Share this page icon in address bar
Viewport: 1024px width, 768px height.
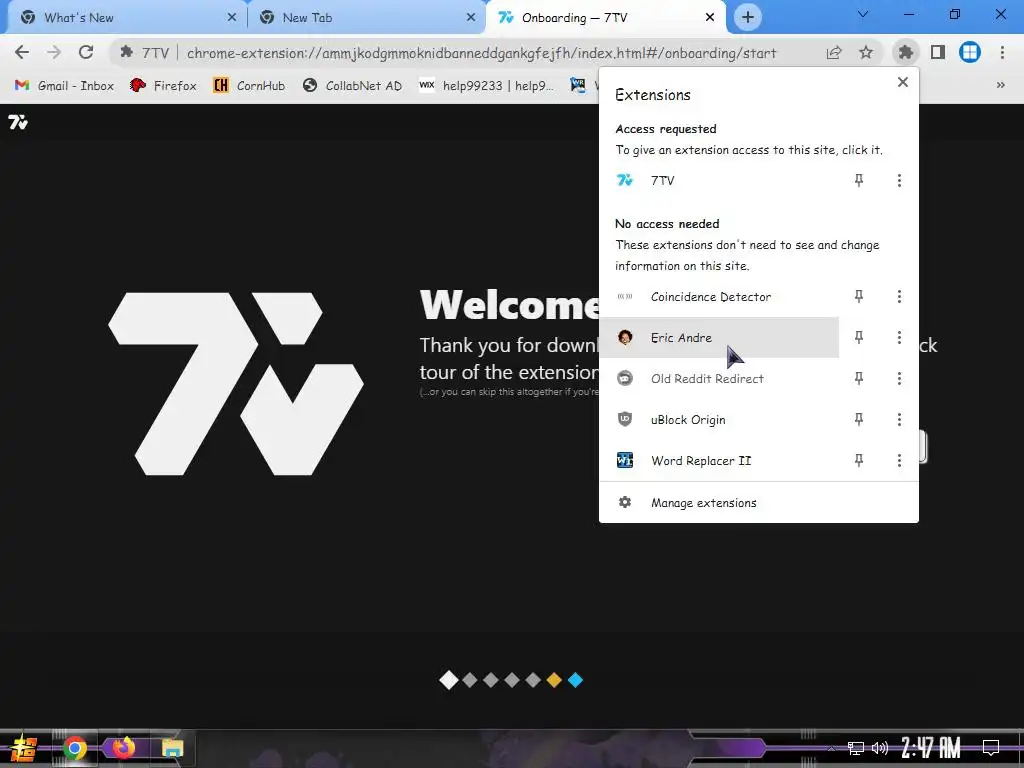pyautogui.click(x=834, y=52)
